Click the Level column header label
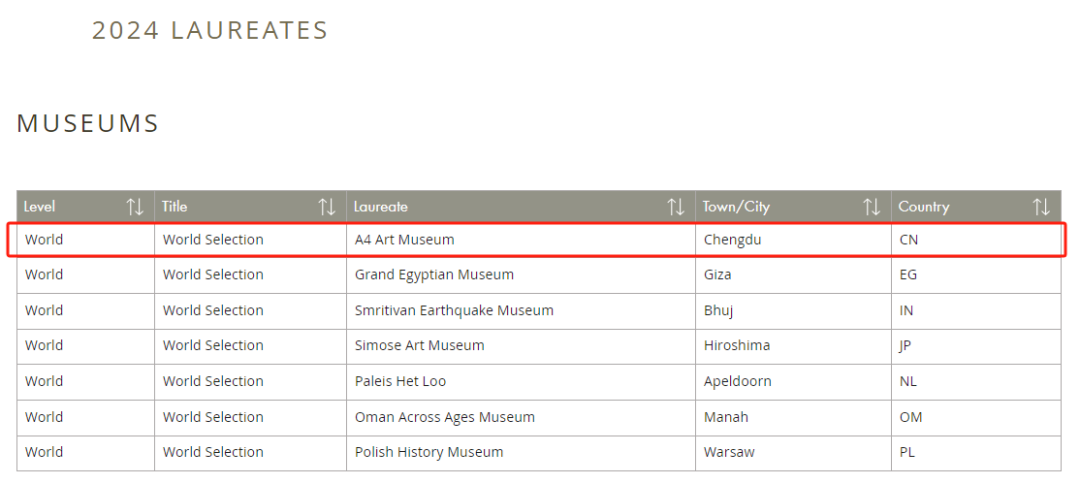The height and width of the screenshot is (484, 1080). point(40,207)
